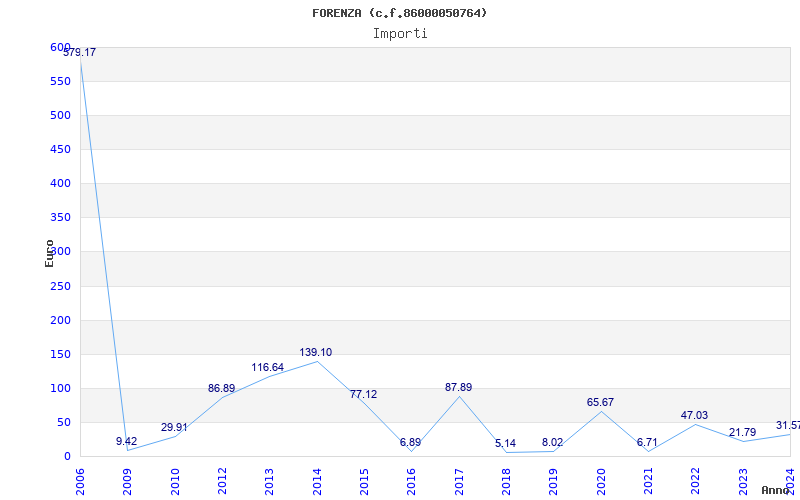Select the 31.57 data label

pos(788,426)
